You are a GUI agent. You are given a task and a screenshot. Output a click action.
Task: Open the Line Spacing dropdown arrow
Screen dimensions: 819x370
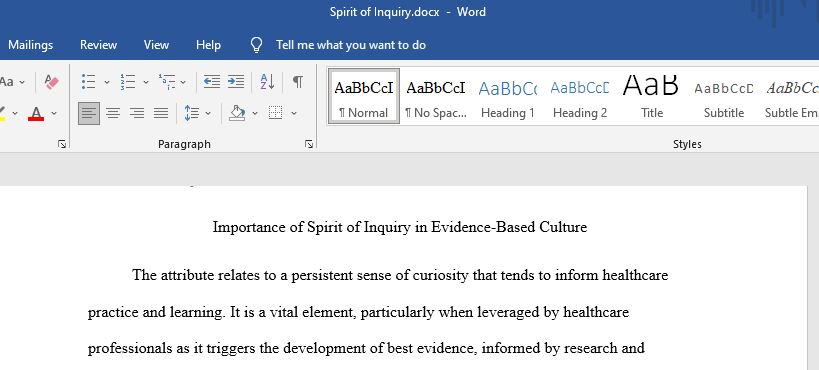[208, 113]
